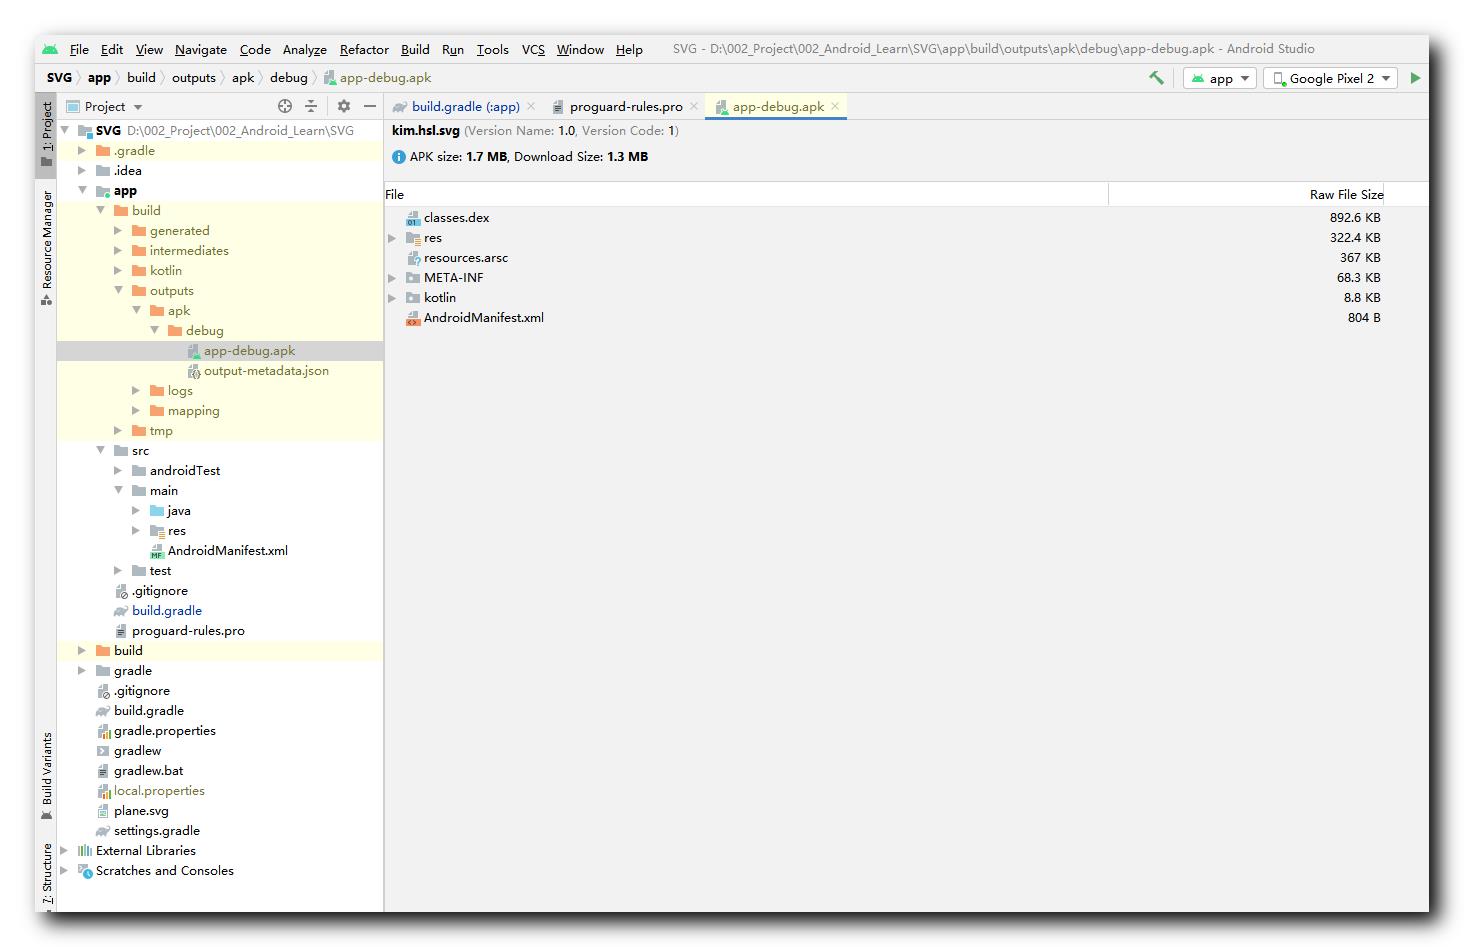Expand the META-INF folder in APK analyzer
This screenshot has height=947, width=1464.
pos(392,278)
